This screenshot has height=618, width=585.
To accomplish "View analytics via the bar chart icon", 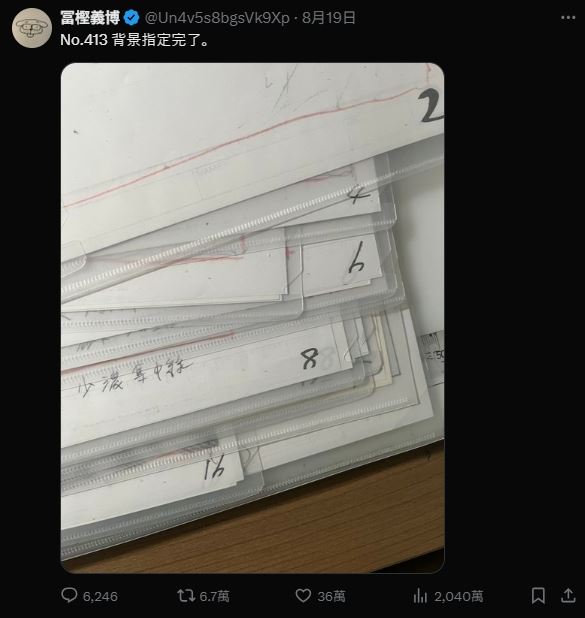I will pos(420,595).
